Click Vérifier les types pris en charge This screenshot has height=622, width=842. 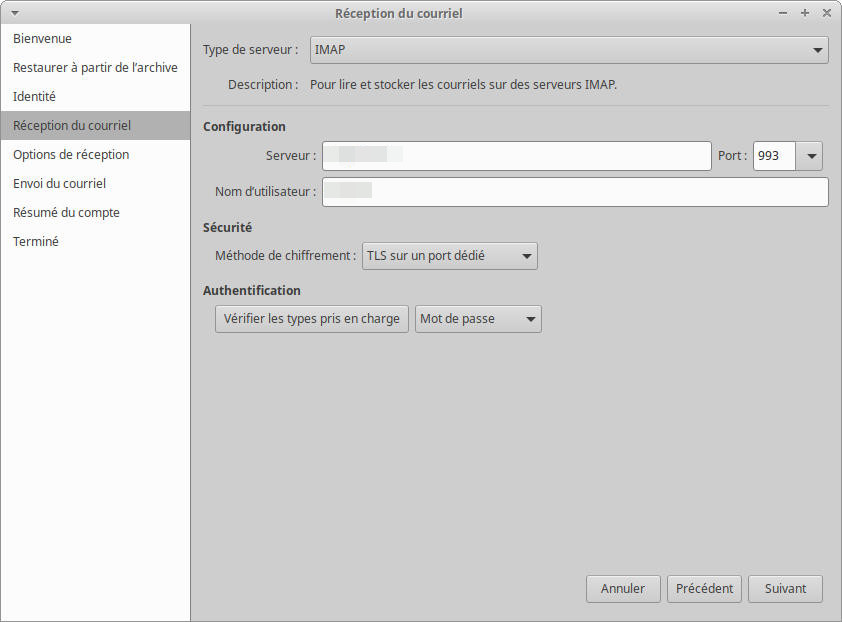[x=311, y=319]
